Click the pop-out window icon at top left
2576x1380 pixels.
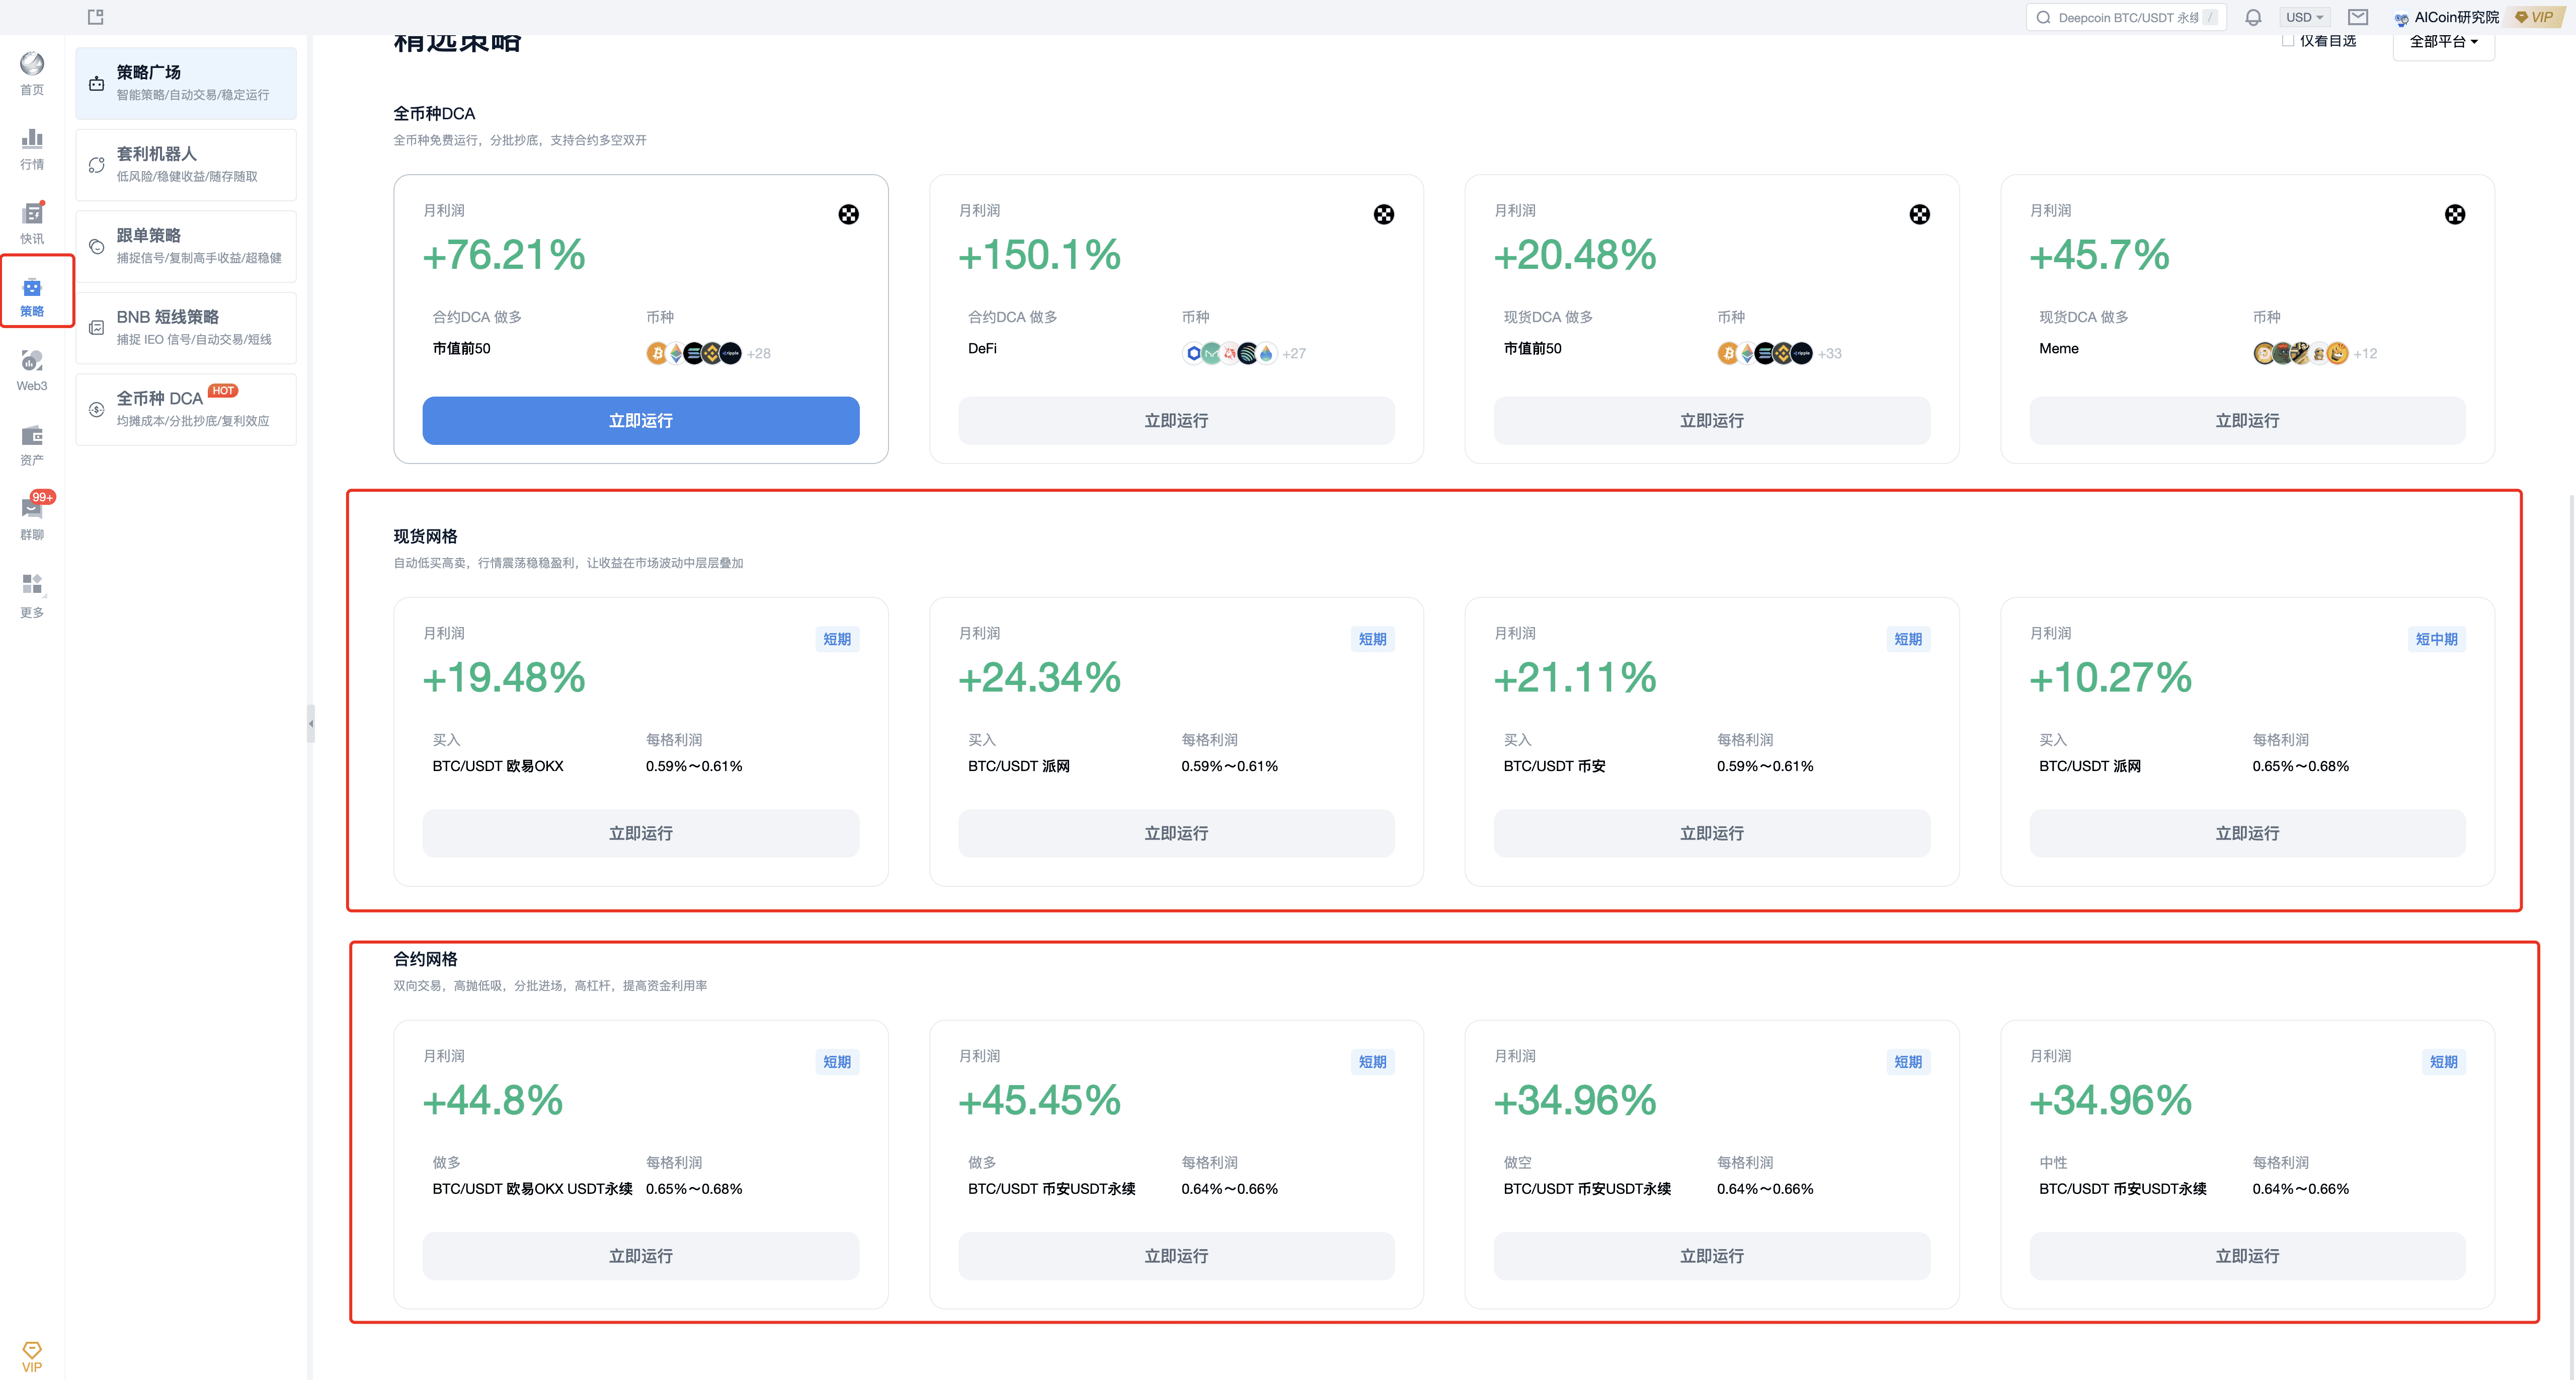[96, 17]
